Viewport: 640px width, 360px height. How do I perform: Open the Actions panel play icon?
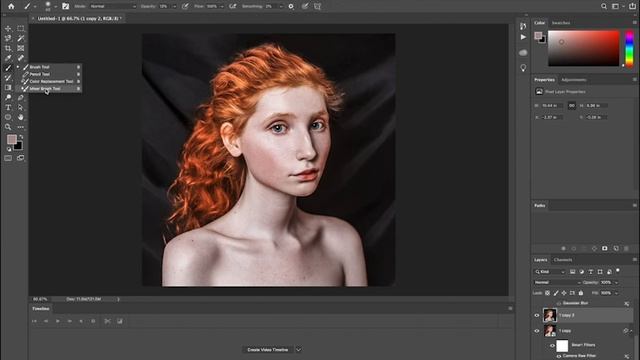(523, 37)
